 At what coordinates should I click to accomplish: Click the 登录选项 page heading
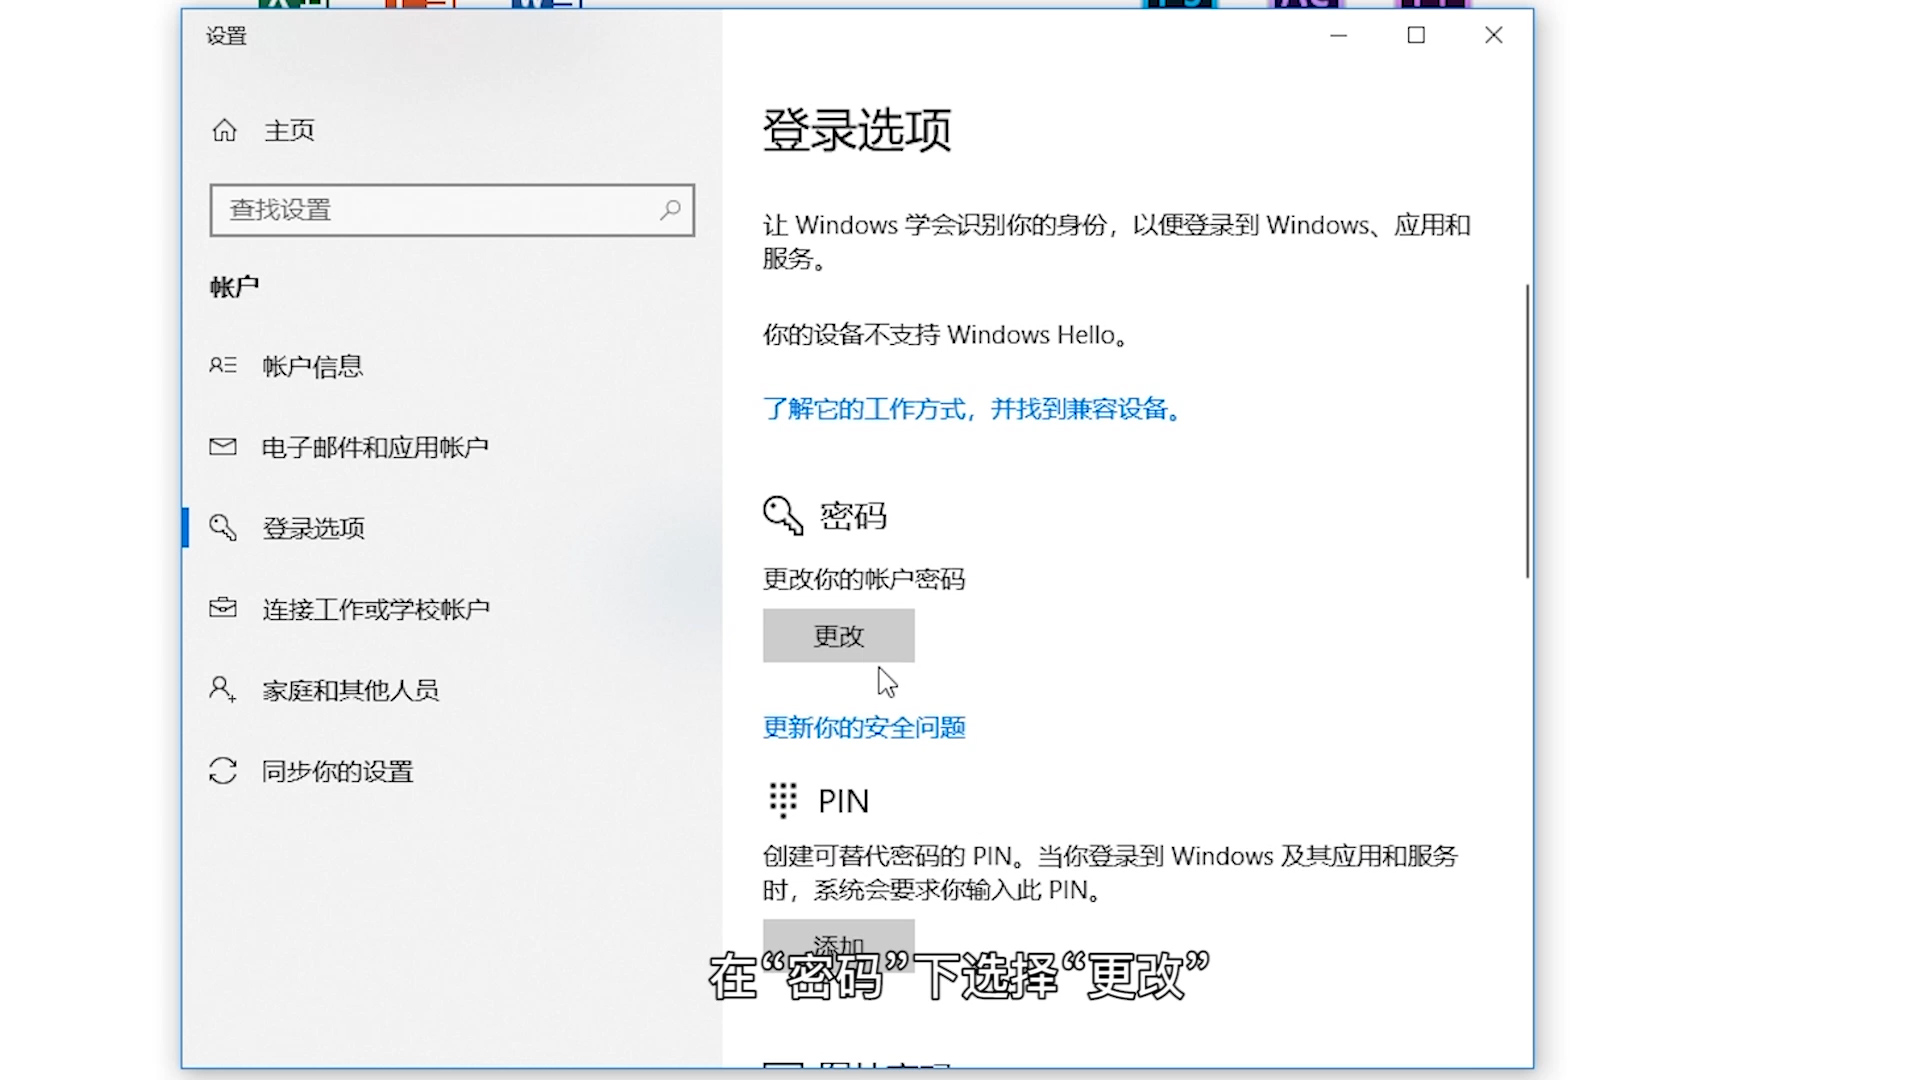(x=857, y=130)
